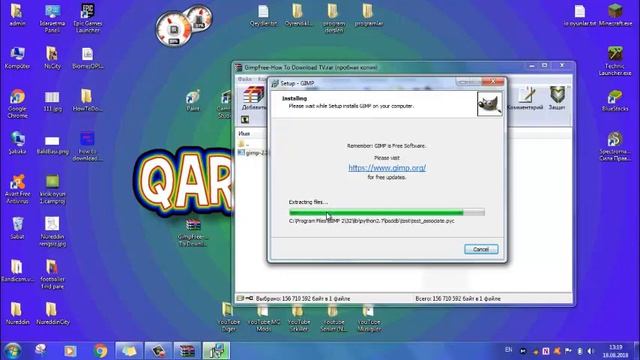The width and height of the screenshot is (640, 360).
Task: Click the up-one-level icon in WinRAR
Action: coord(245,120)
